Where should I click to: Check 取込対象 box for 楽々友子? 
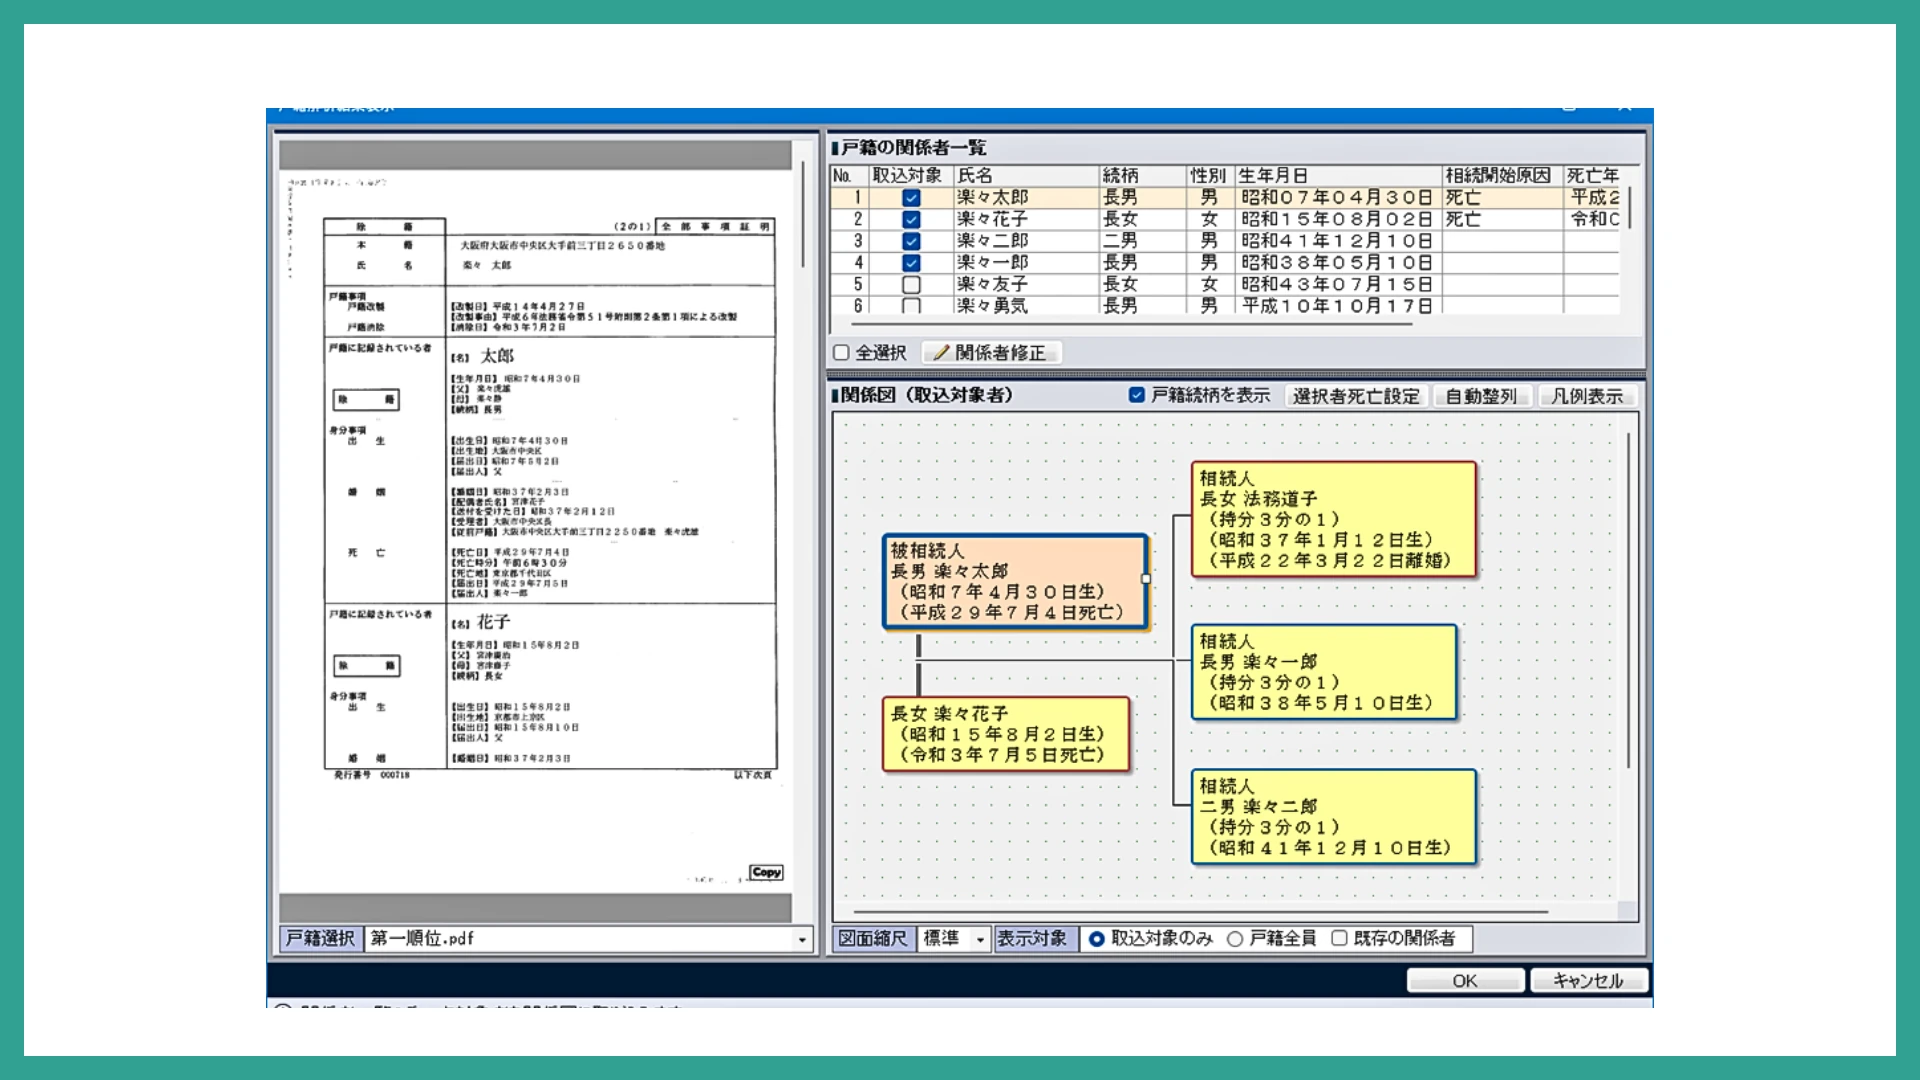(x=911, y=285)
